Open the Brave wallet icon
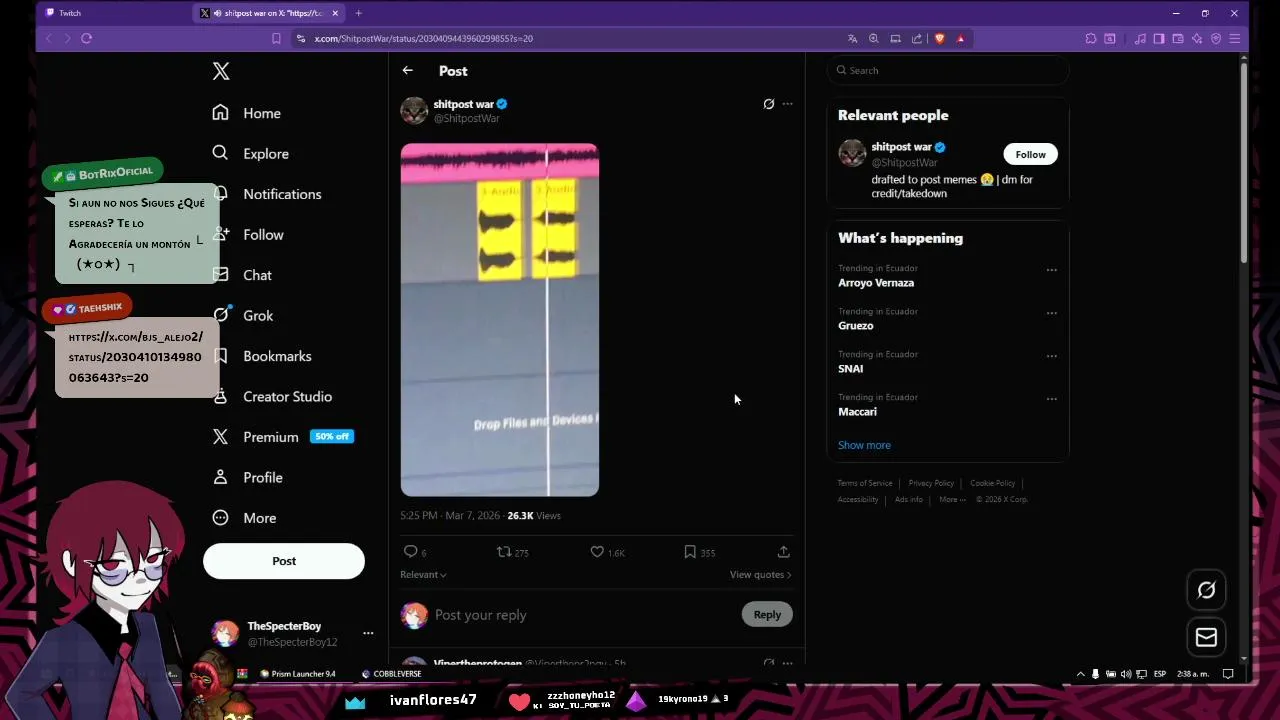The width and height of the screenshot is (1280, 720). (x=1178, y=38)
